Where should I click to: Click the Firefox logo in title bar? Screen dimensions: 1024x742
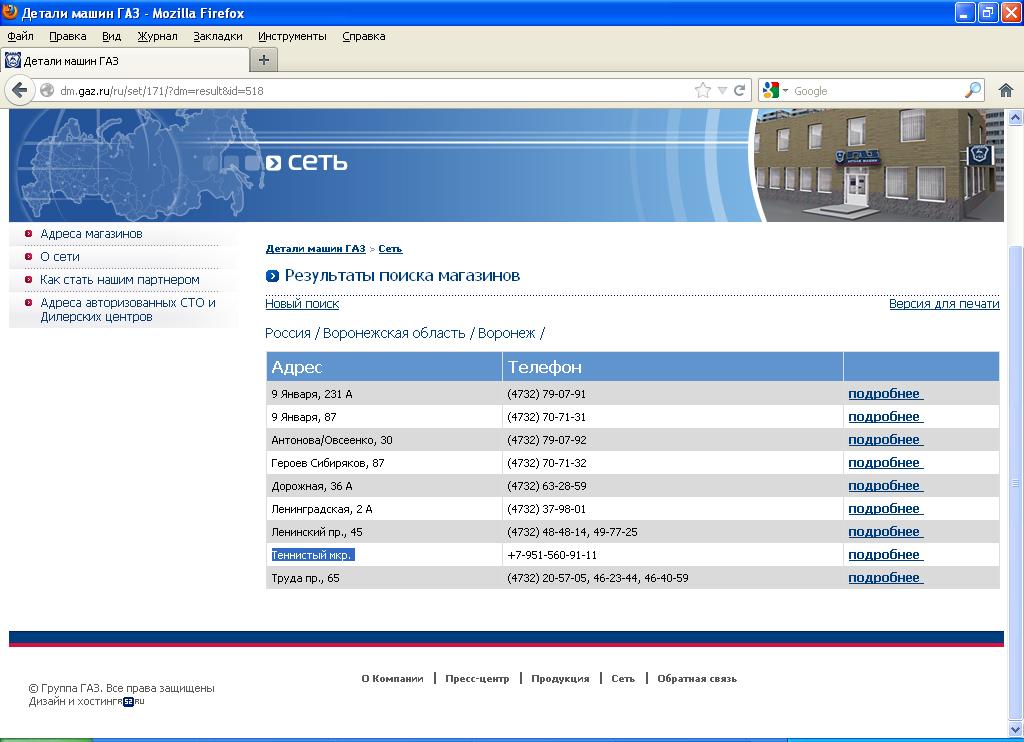click(x=11, y=13)
